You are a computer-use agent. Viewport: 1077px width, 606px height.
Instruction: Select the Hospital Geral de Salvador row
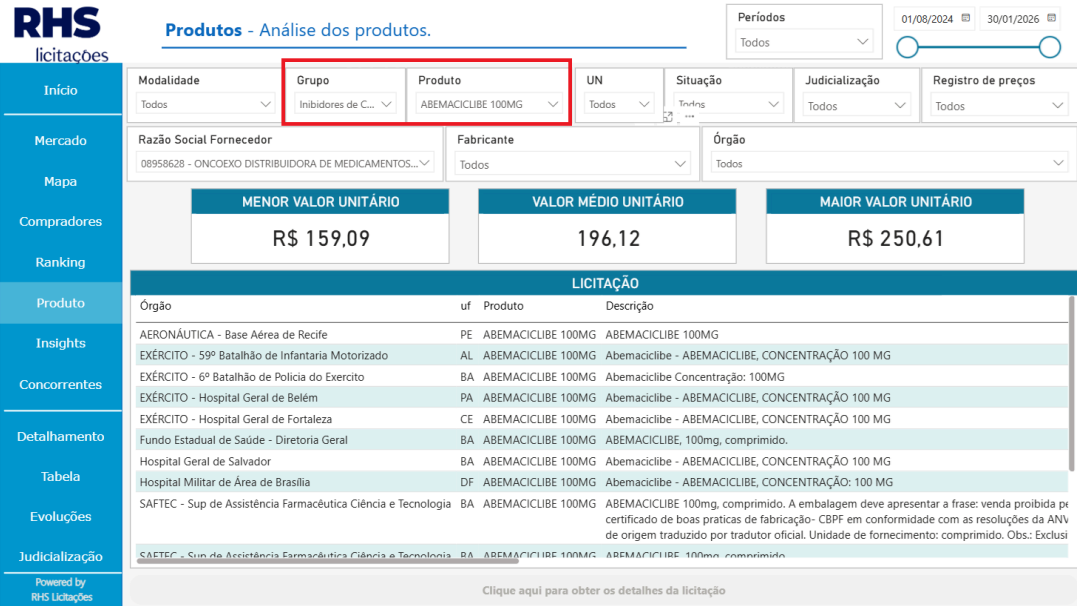point(602,461)
